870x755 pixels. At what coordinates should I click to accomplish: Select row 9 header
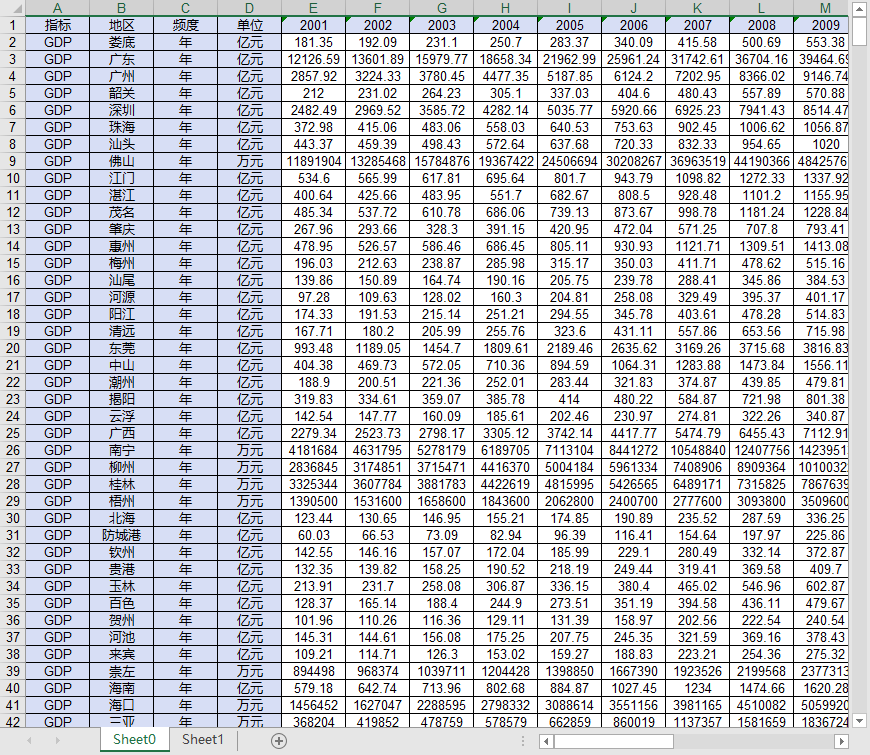(13, 161)
